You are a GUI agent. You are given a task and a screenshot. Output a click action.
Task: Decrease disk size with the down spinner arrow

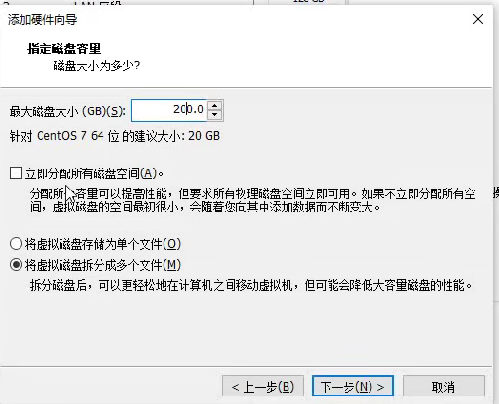point(214,115)
